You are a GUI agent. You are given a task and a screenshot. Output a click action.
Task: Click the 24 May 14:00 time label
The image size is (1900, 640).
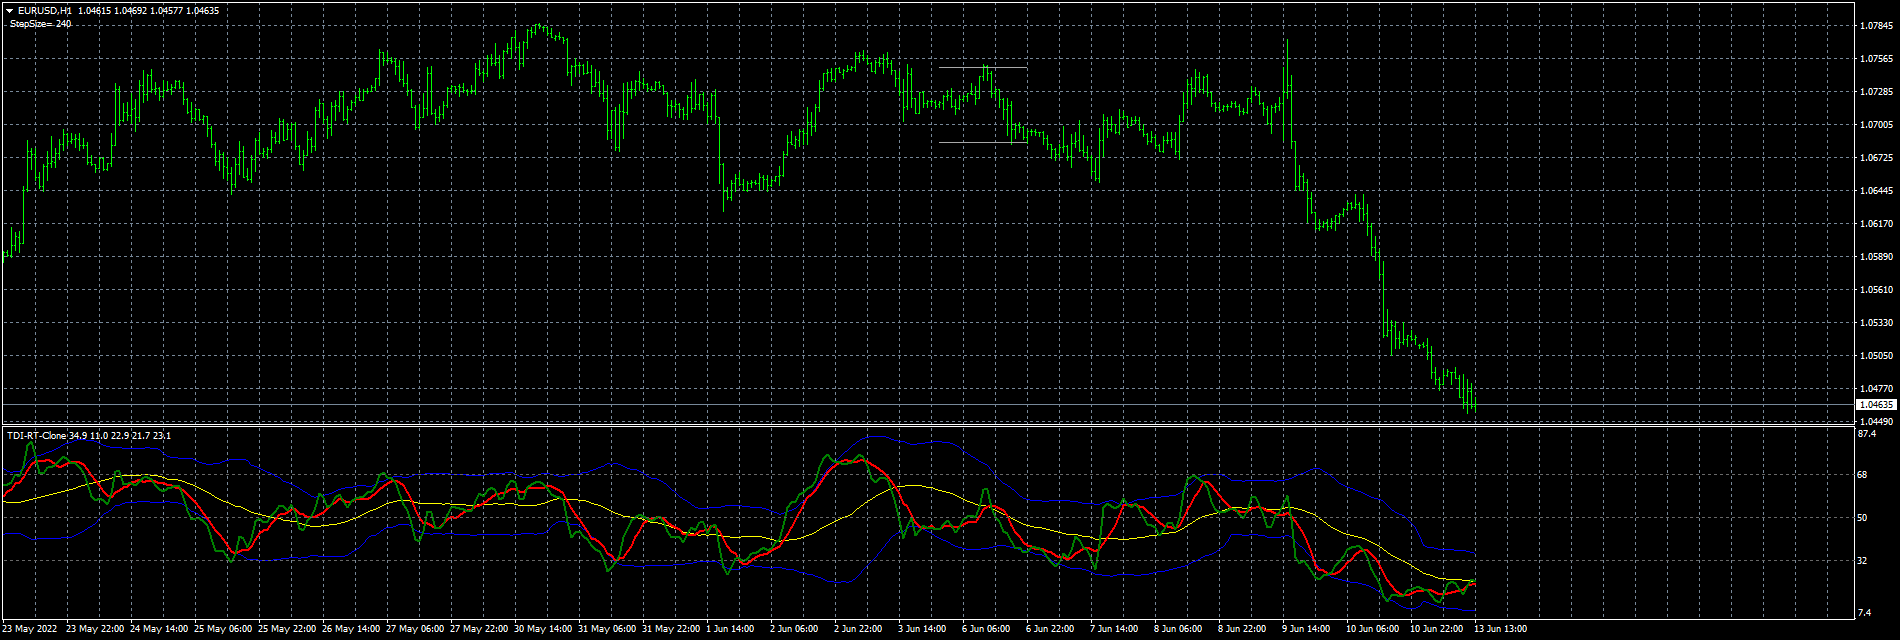tap(159, 629)
